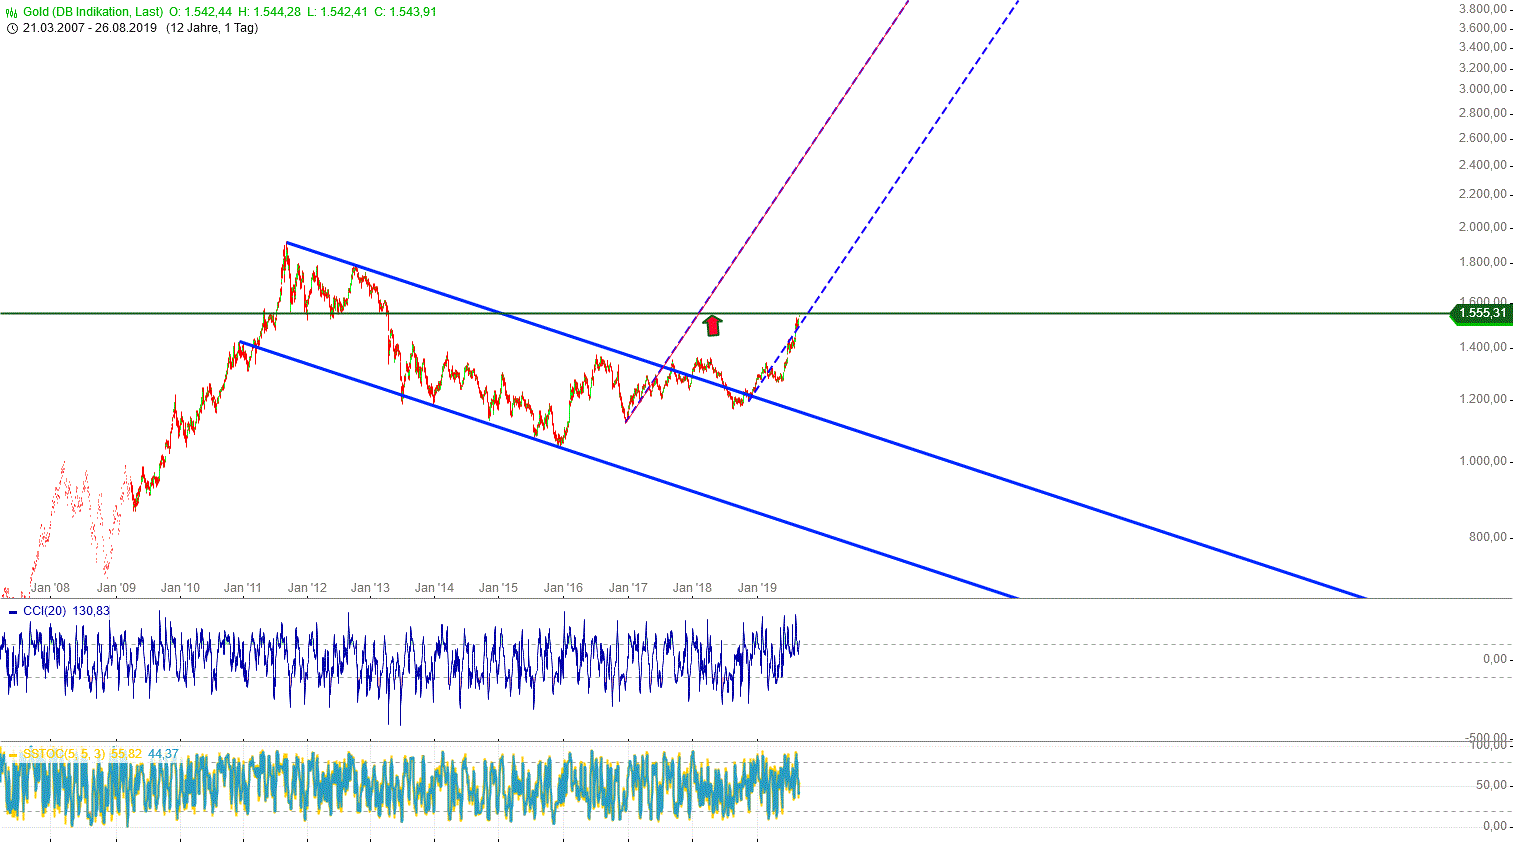
Task: Click the yellow indicator icon before SSTOC(5, 5, 3)
Action: tap(13, 752)
